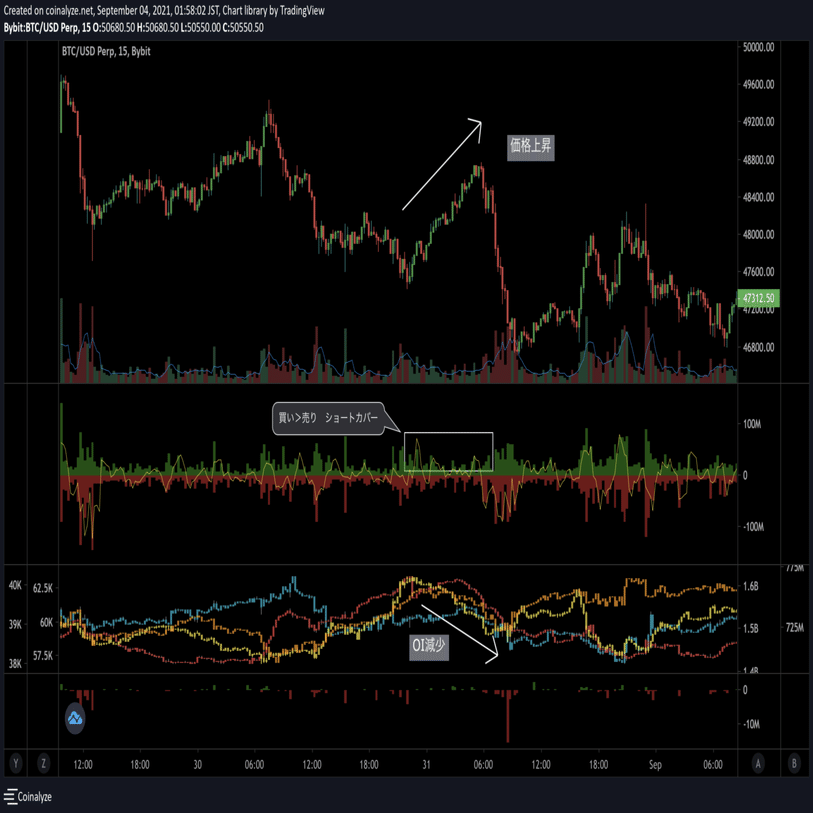Click the 1.6B open interest axis label
The image size is (813, 813).
coord(751,586)
